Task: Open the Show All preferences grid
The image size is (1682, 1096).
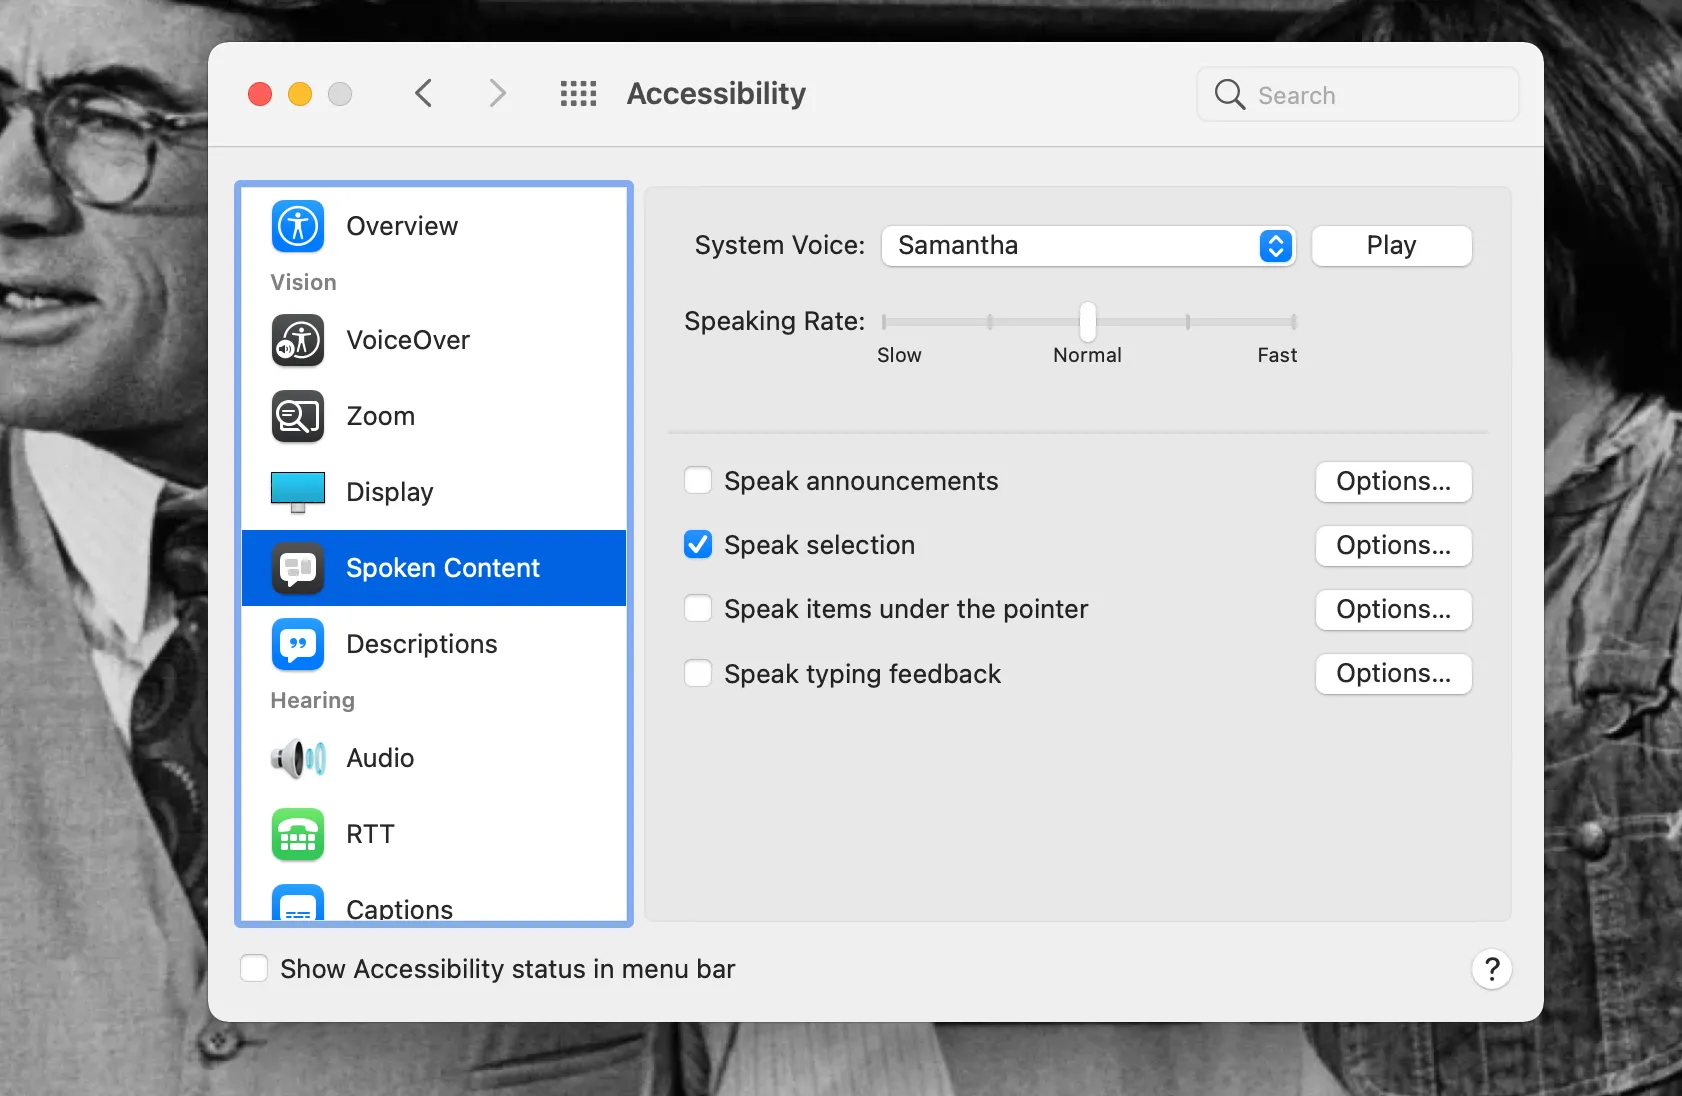Action: (578, 93)
